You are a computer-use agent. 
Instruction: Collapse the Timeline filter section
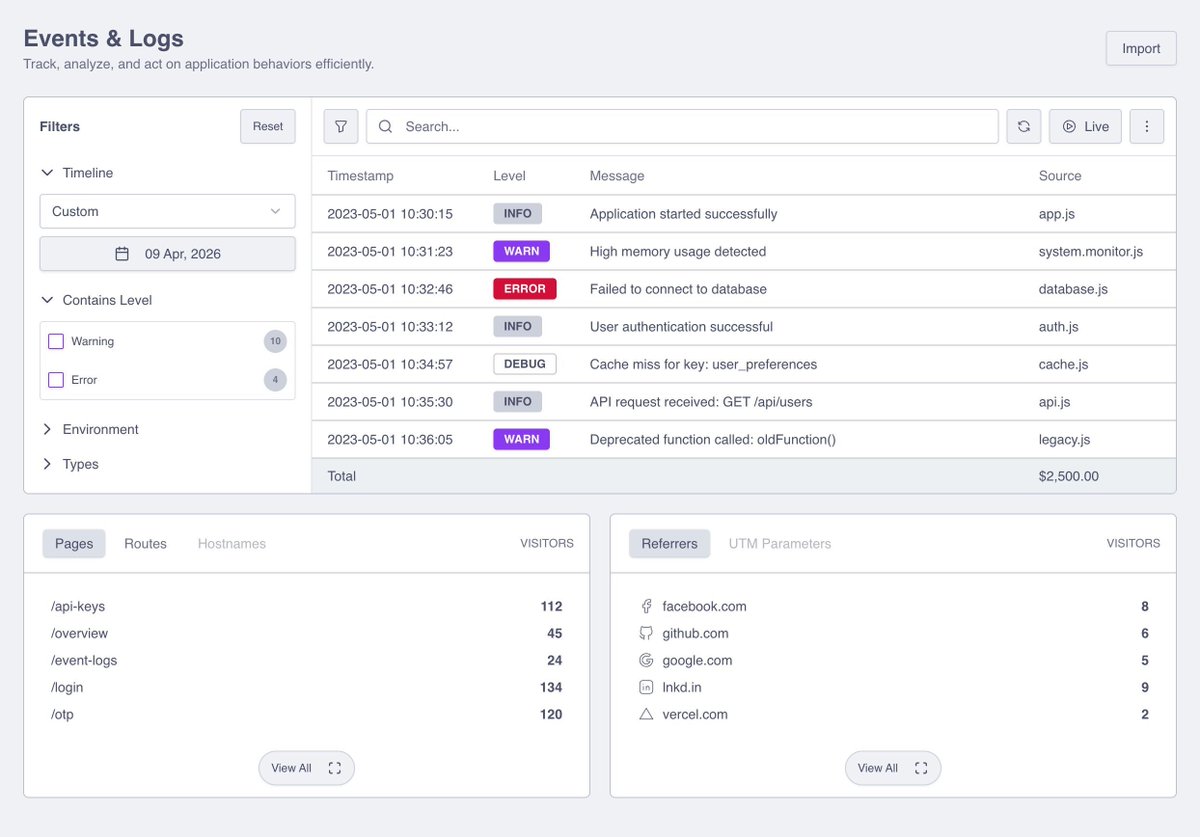[x=77, y=173]
